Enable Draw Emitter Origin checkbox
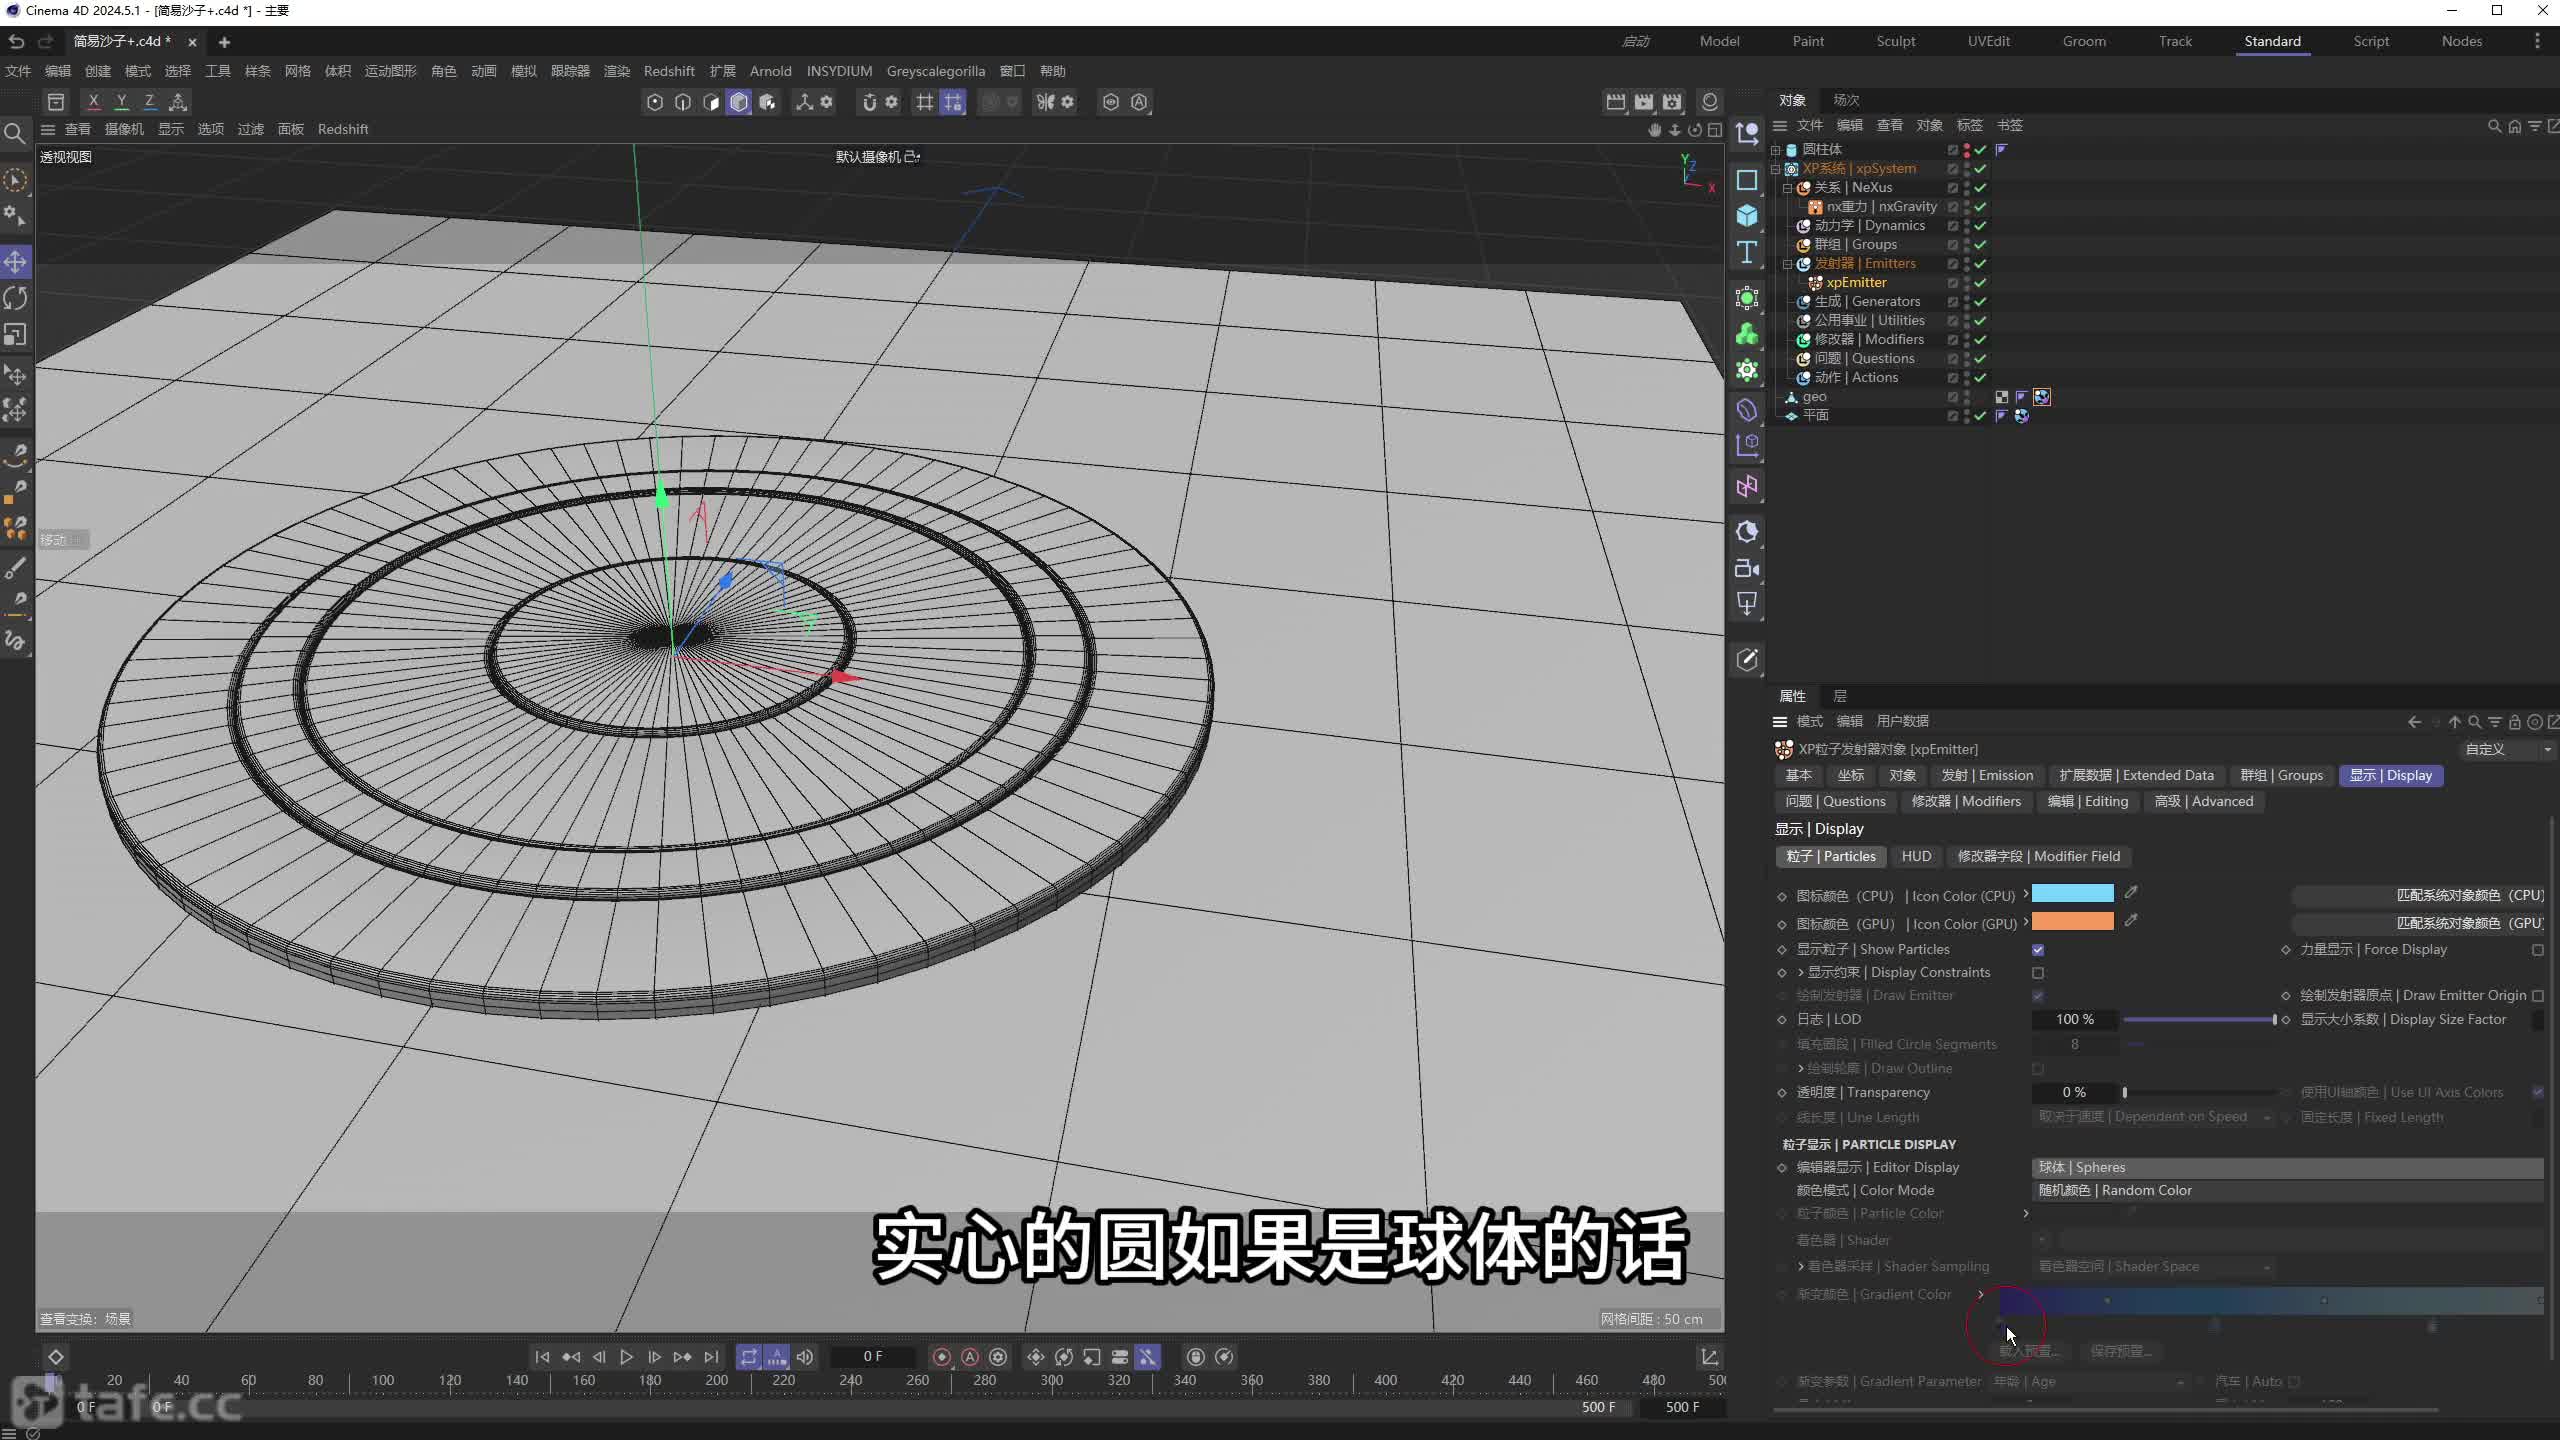 [x=2538, y=996]
